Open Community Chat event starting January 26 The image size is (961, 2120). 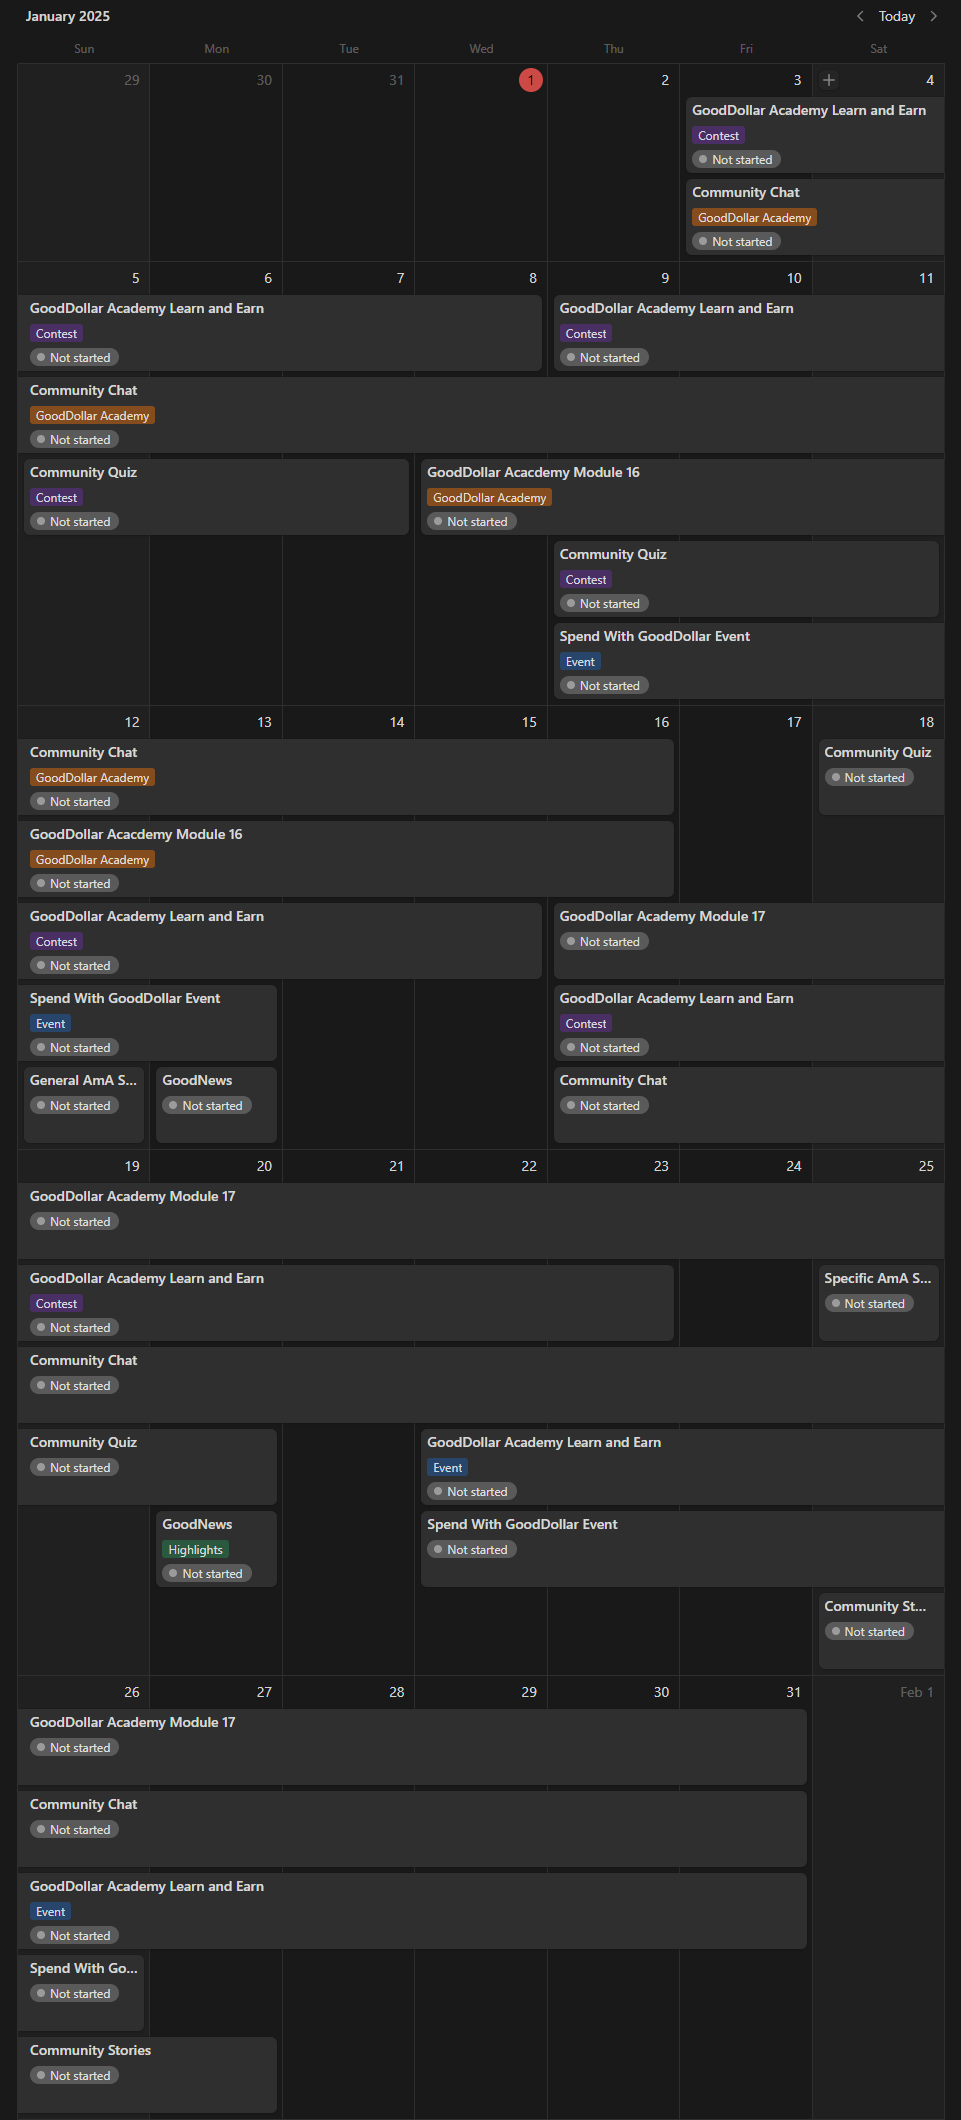tap(412, 1829)
